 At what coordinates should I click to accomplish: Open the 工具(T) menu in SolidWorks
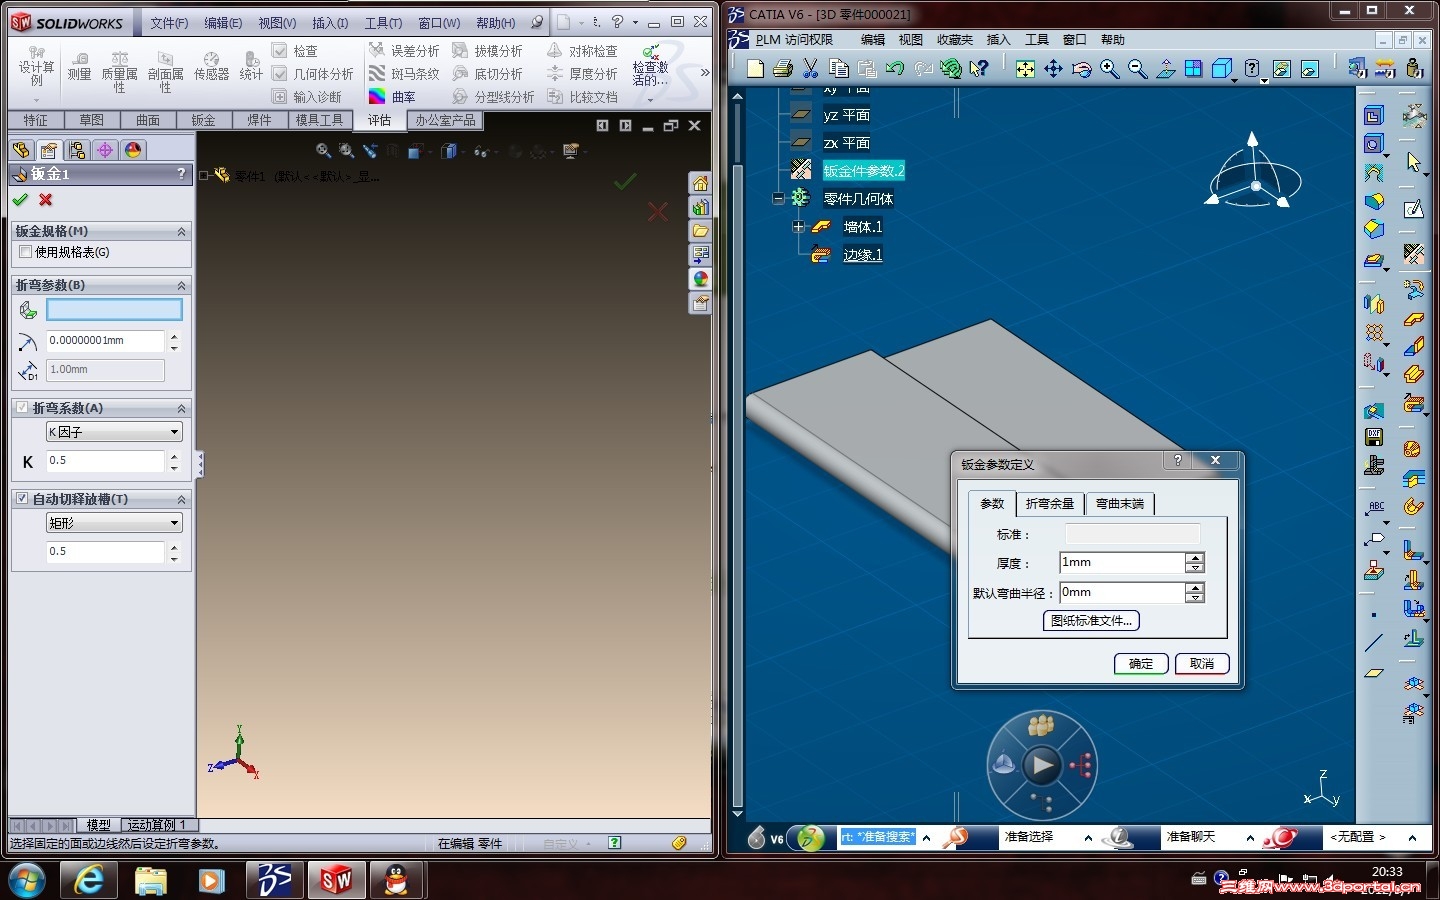click(x=383, y=23)
